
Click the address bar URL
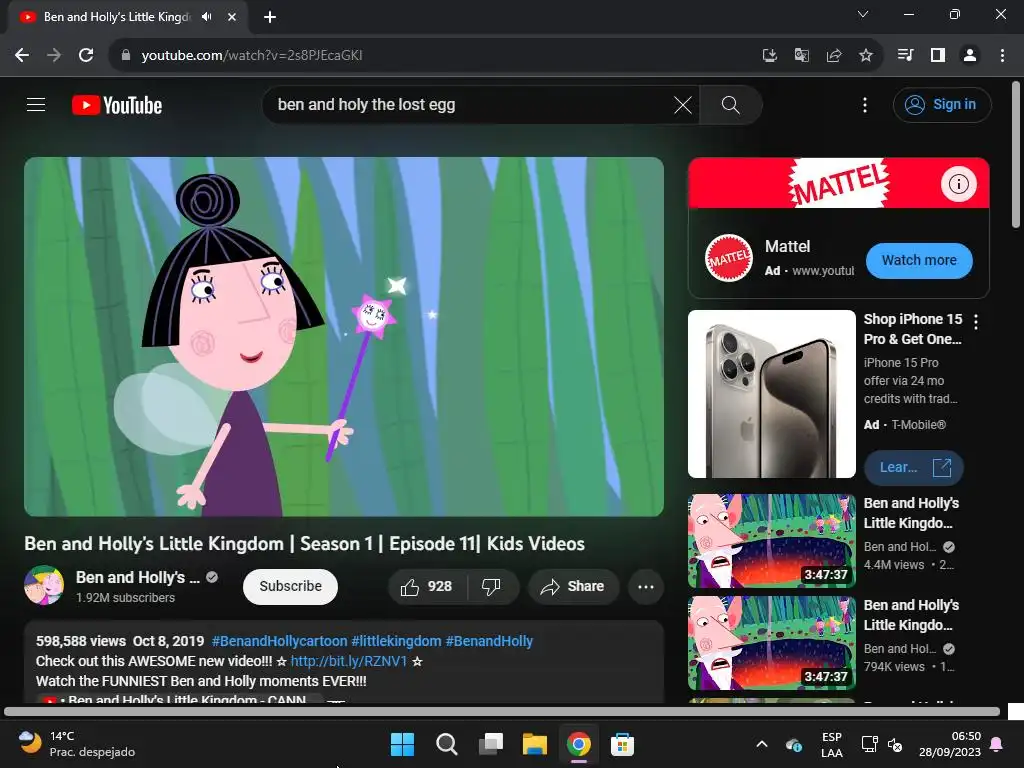[x=252, y=56]
